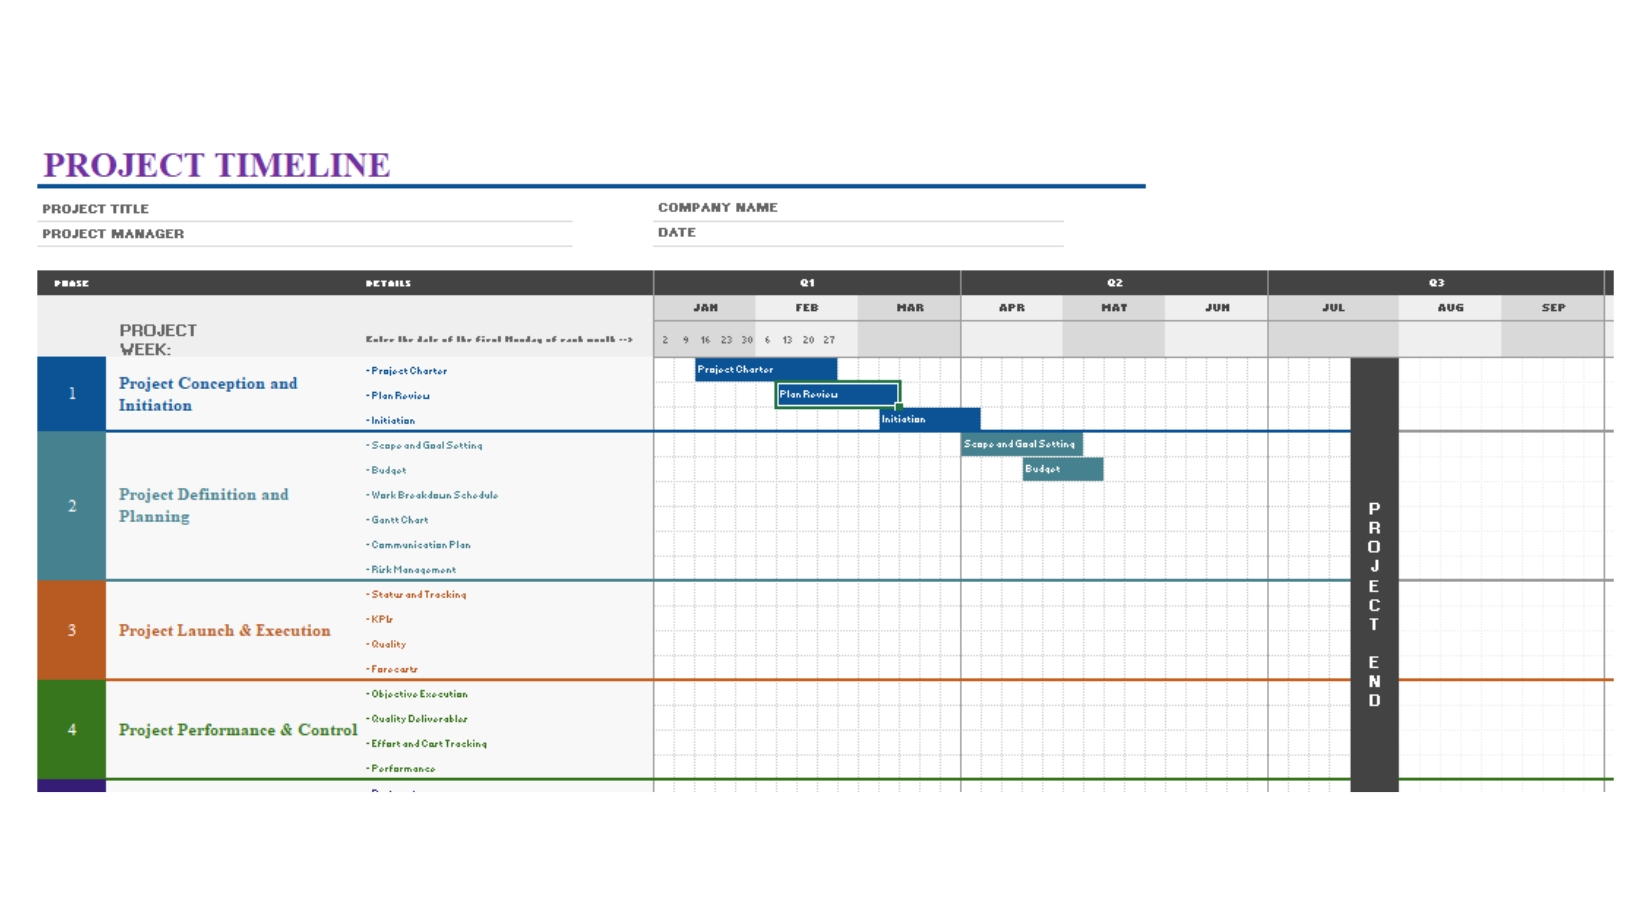Click the JUL month header cell
Image resolution: width=1640 pixels, height=924 pixels.
pyautogui.click(x=1333, y=308)
